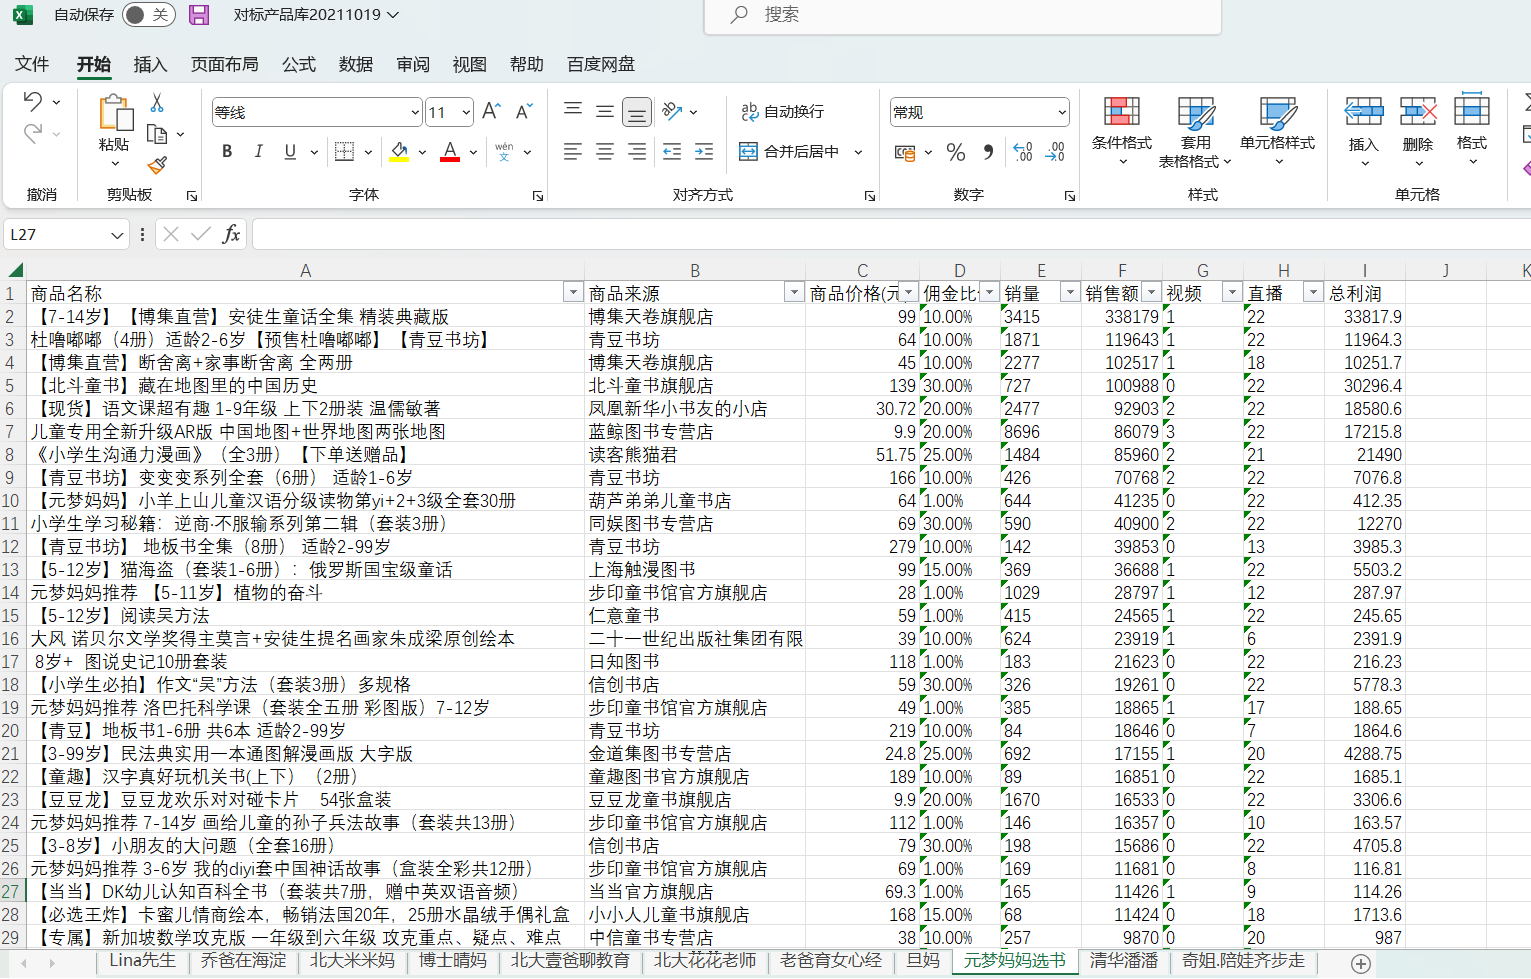Viewport: 1531px width, 979px height.
Task: Click the Increase Indent icon
Action: 704,151
